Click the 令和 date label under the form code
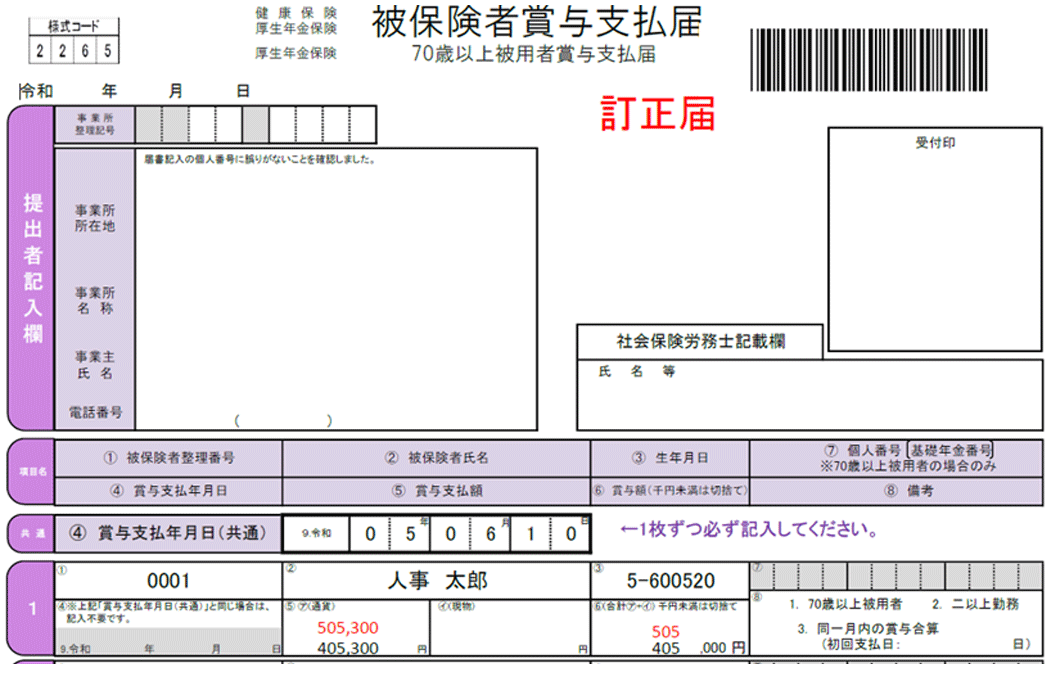This screenshot has height=682, width=1050. click(37, 91)
